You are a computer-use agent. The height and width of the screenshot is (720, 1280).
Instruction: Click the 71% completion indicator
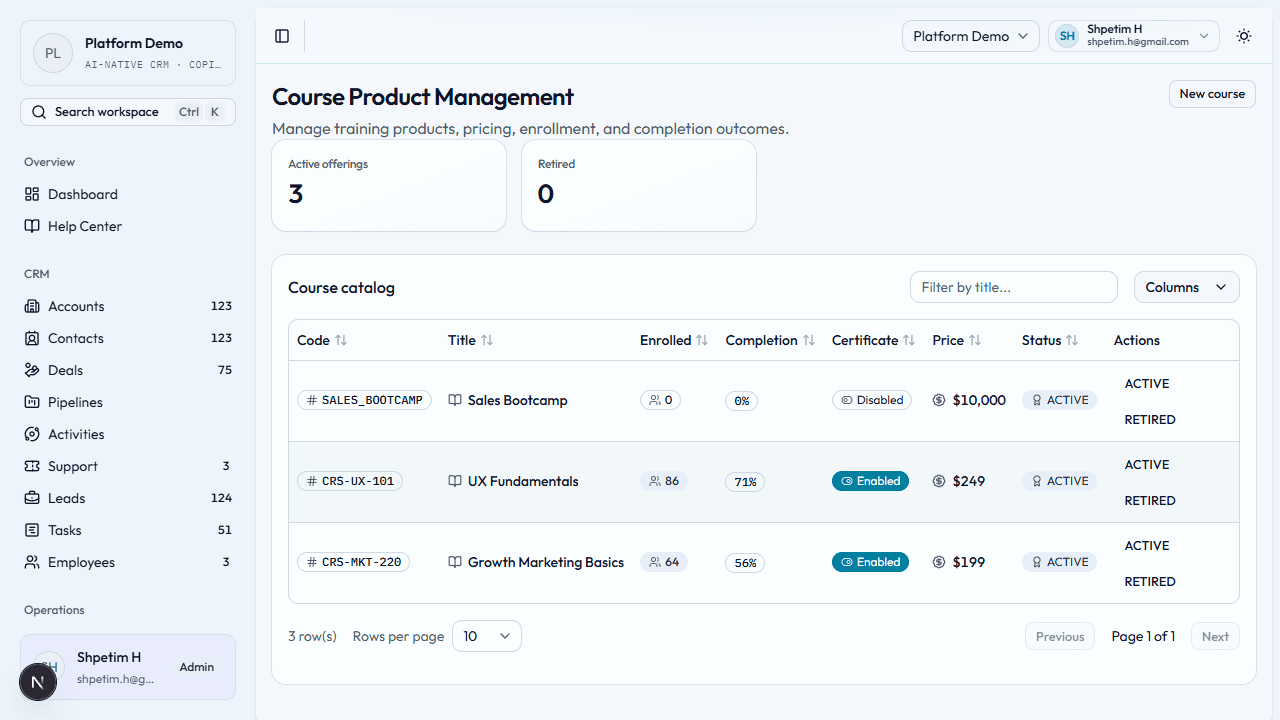tap(744, 481)
